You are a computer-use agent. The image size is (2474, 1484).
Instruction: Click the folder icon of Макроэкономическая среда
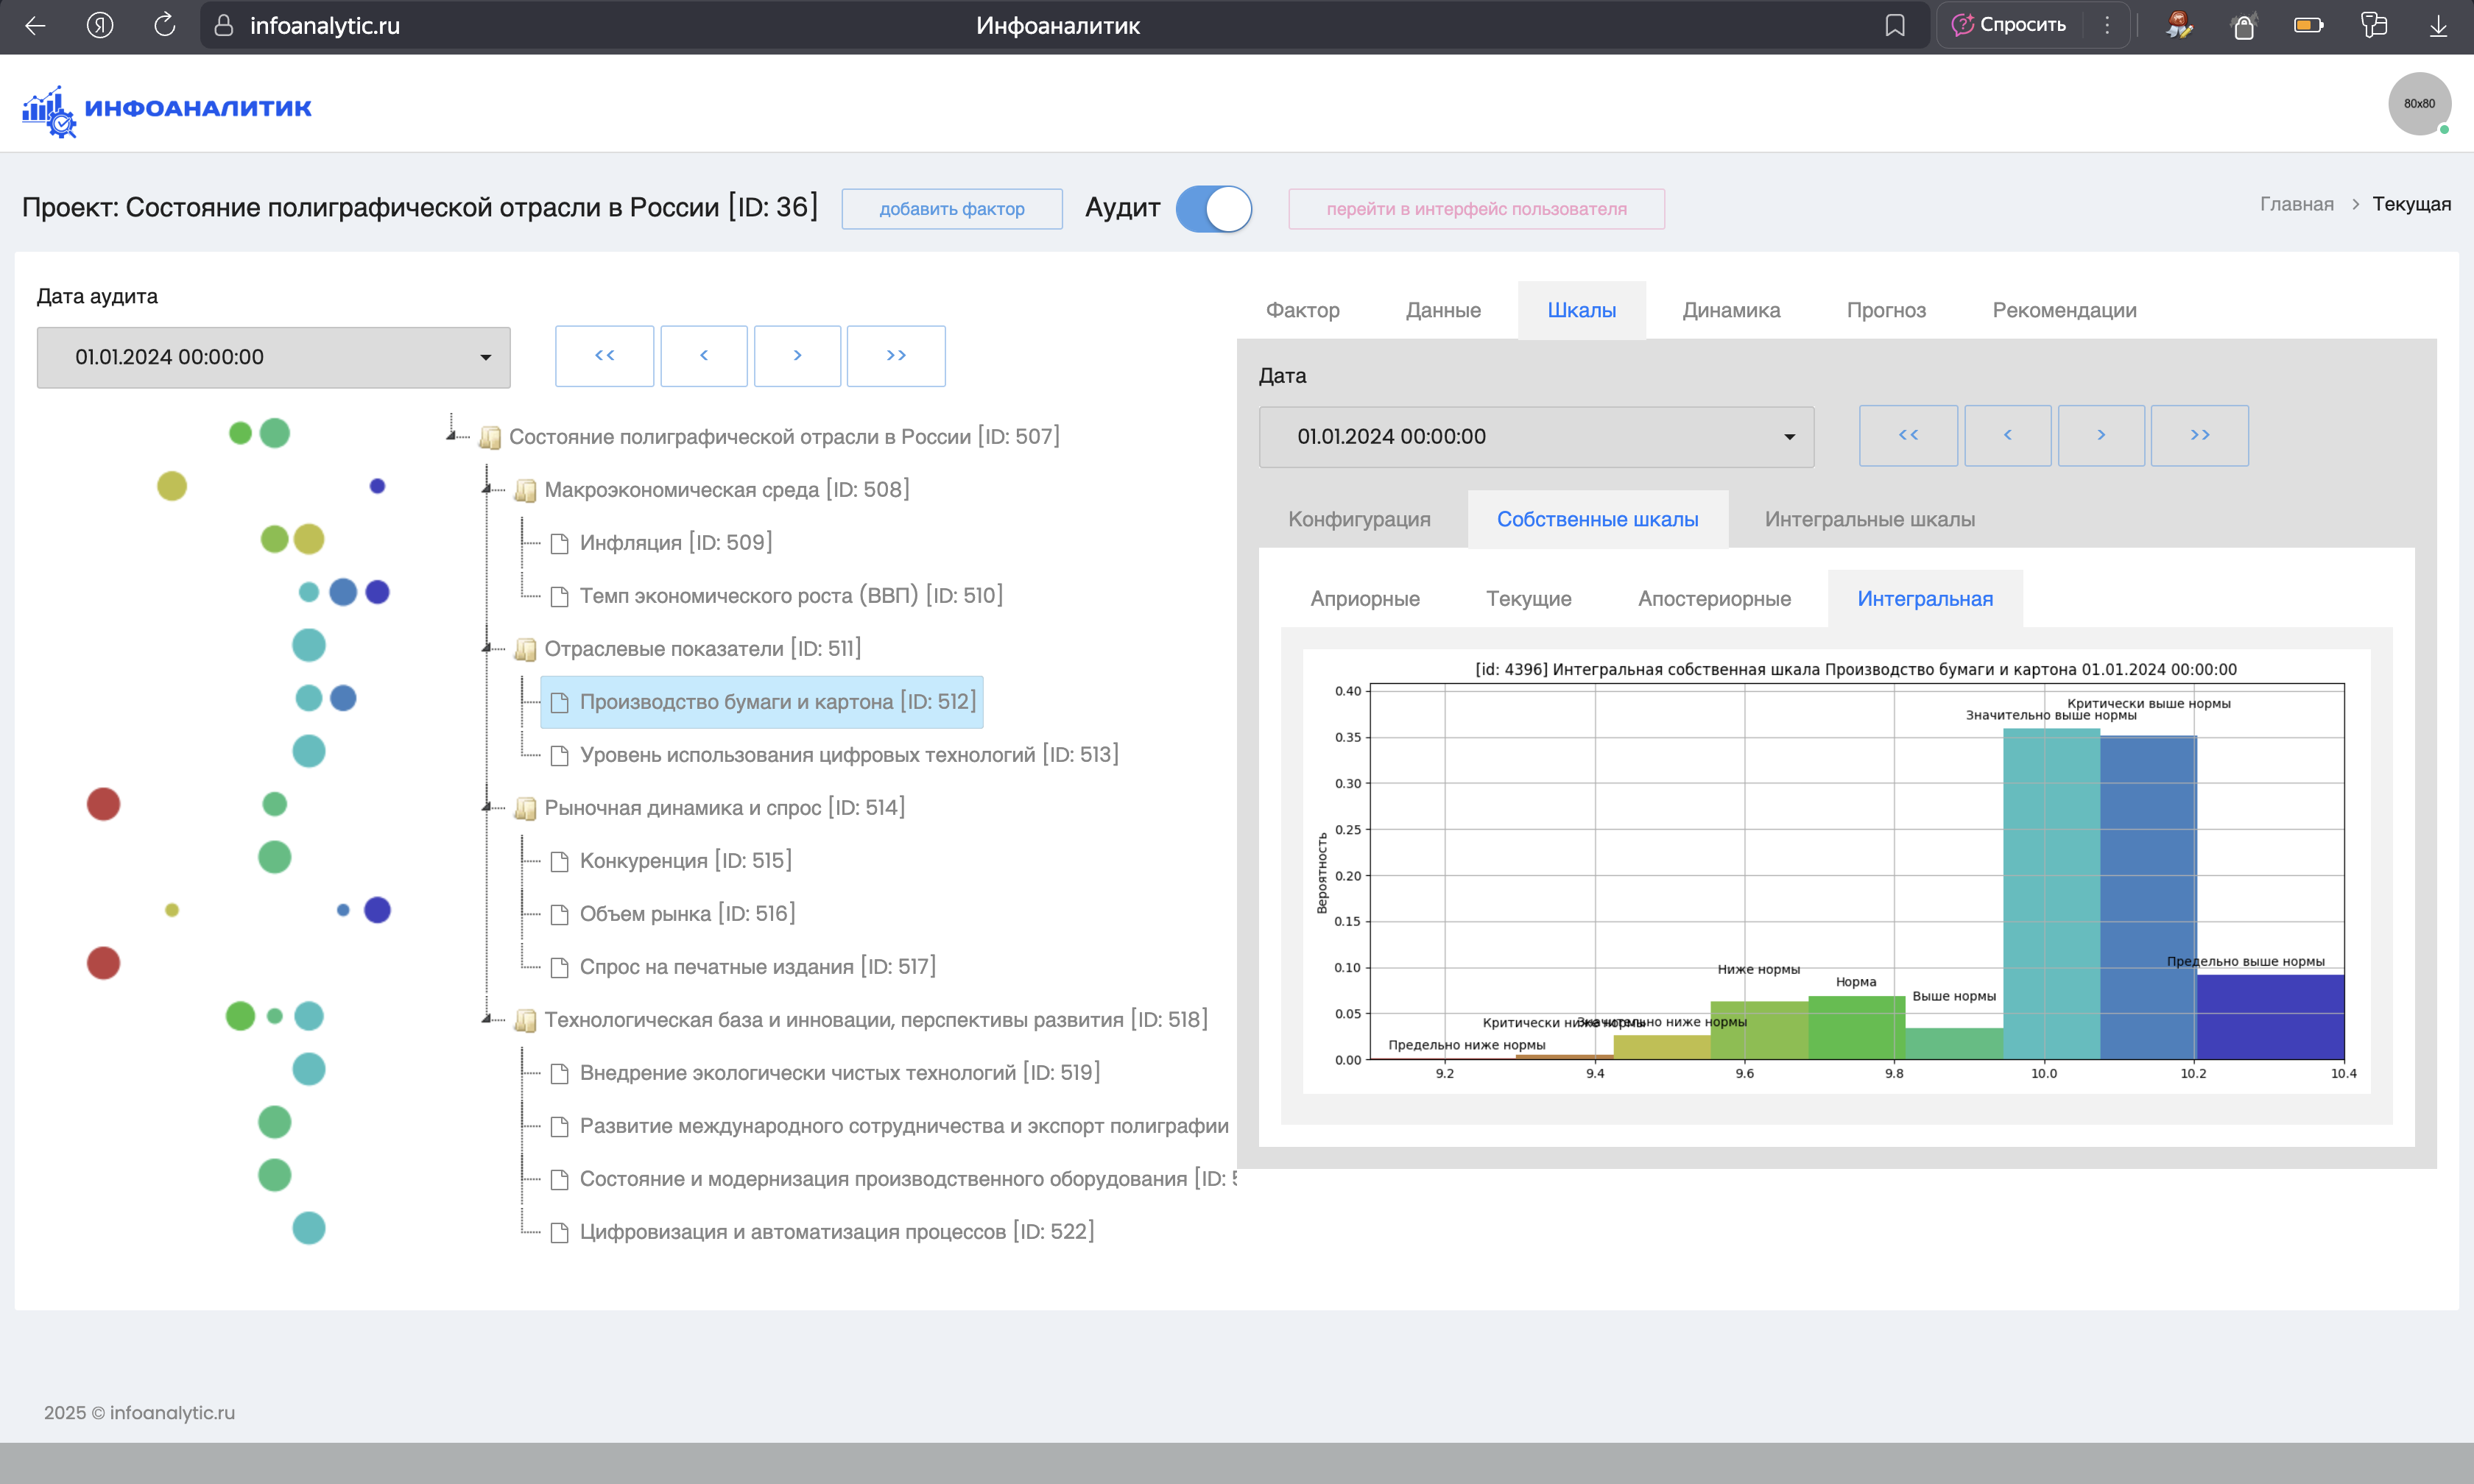coord(525,491)
